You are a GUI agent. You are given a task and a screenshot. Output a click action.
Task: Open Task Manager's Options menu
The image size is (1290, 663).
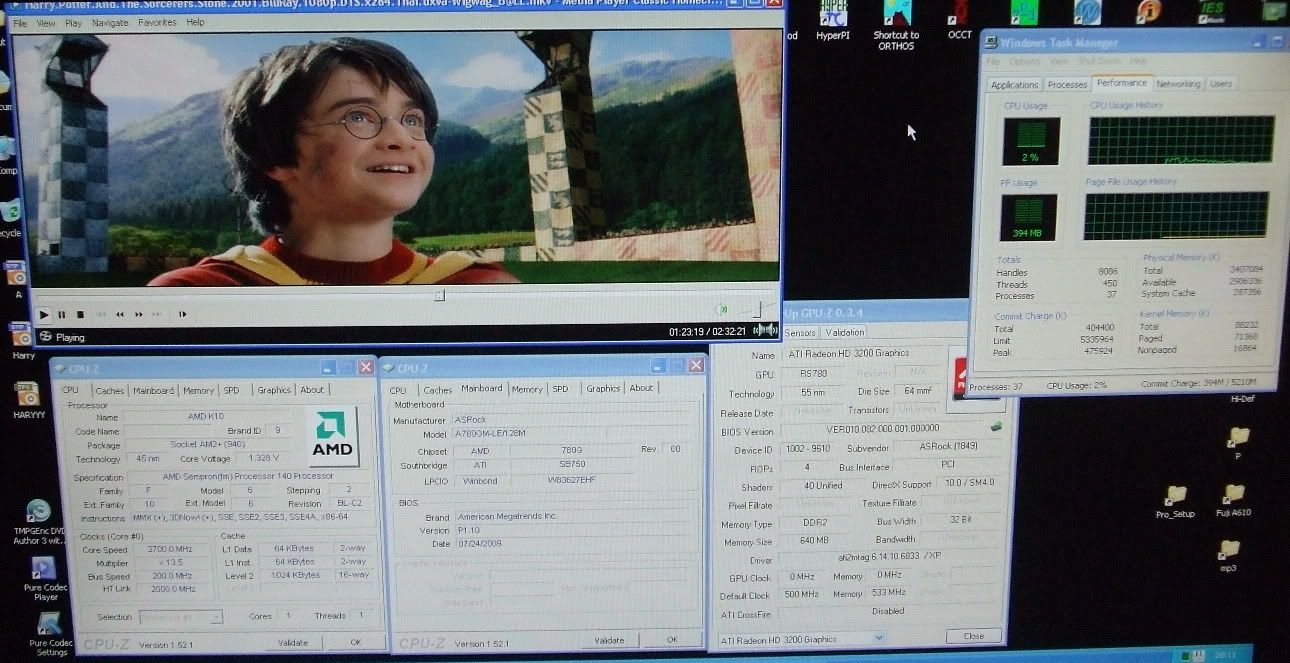(1024, 62)
